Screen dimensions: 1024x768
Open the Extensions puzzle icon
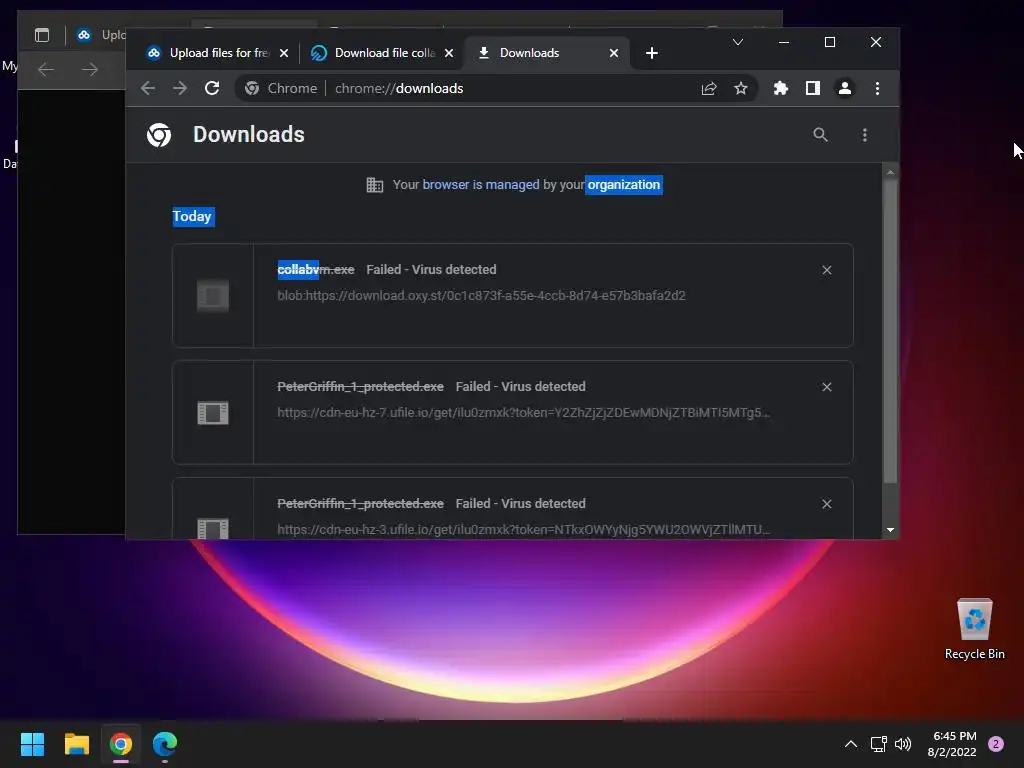click(x=780, y=88)
